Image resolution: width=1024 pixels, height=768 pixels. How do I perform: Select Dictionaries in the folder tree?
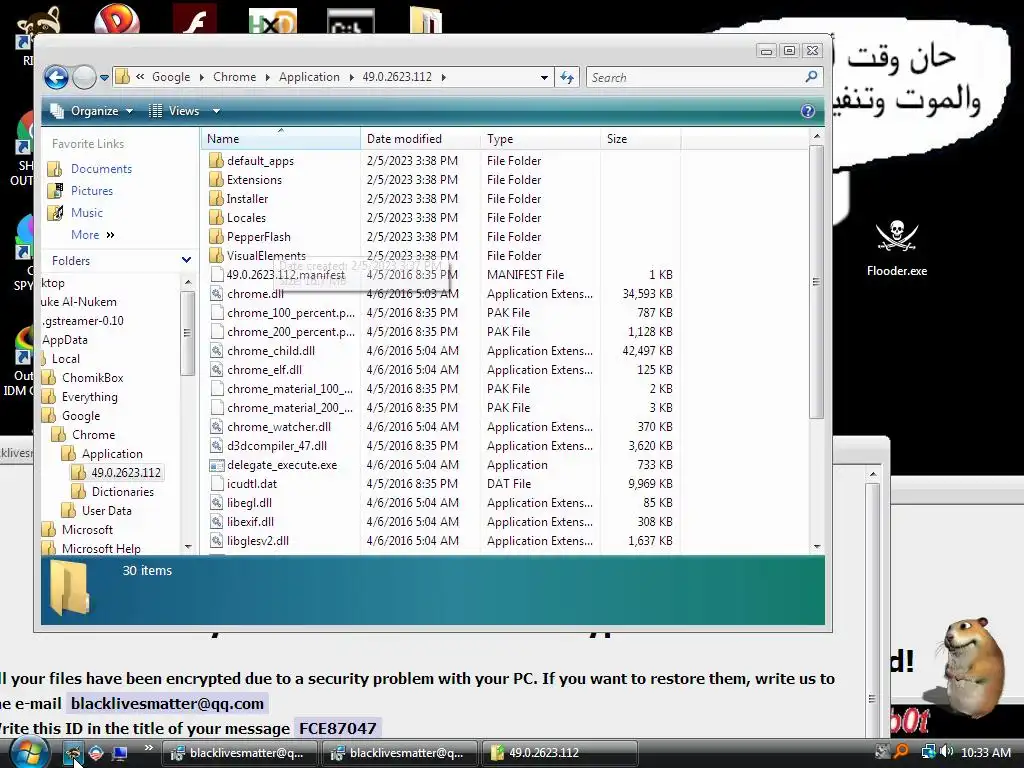point(123,492)
